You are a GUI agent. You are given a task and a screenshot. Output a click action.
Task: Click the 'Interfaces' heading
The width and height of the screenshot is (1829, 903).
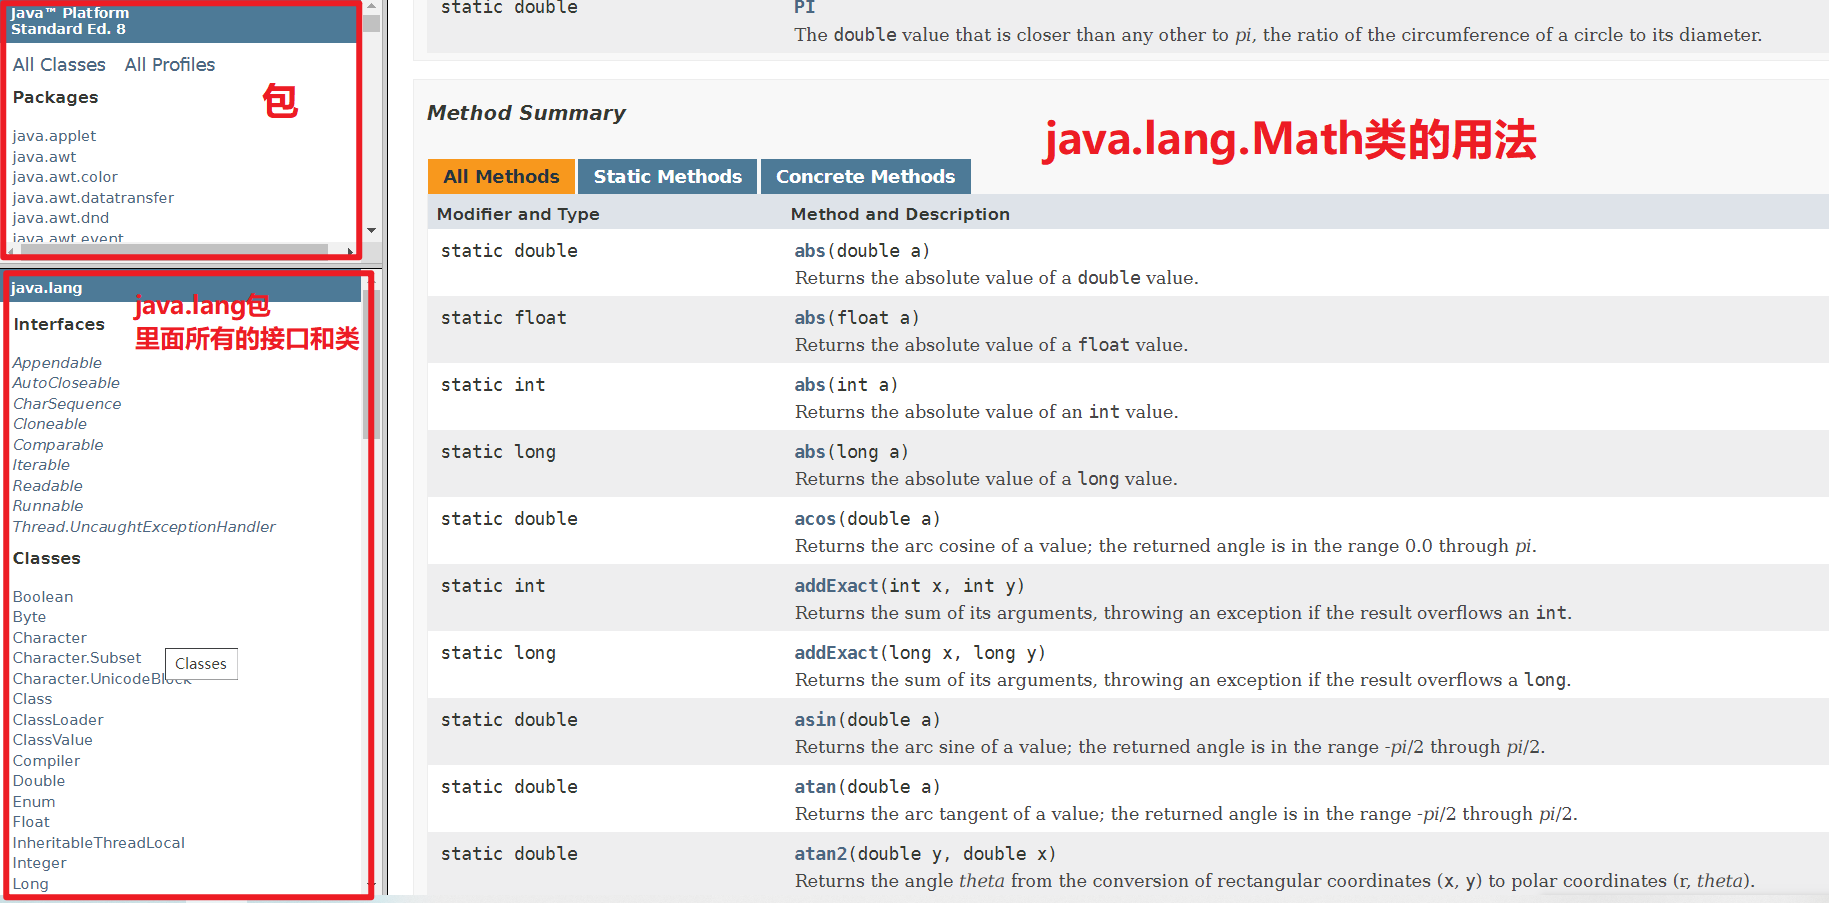(59, 325)
